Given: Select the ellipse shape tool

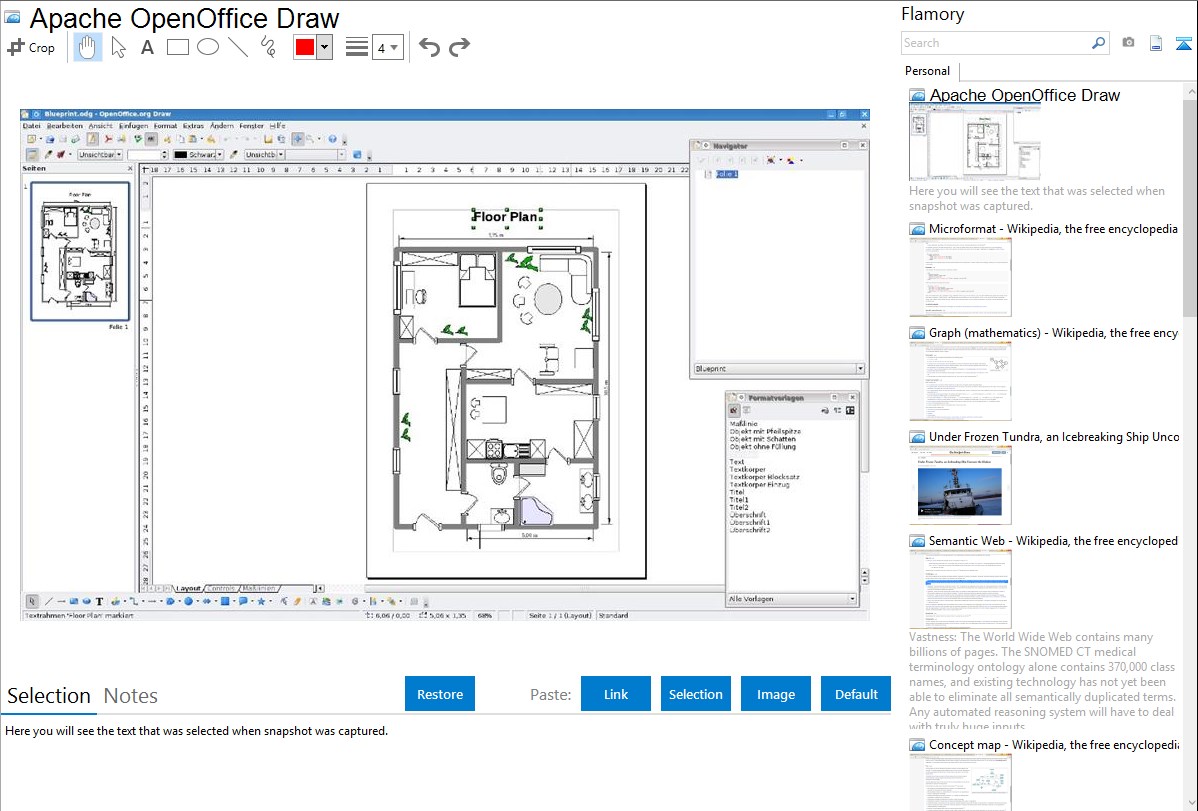Looking at the screenshot, I should (x=208, y=47).
